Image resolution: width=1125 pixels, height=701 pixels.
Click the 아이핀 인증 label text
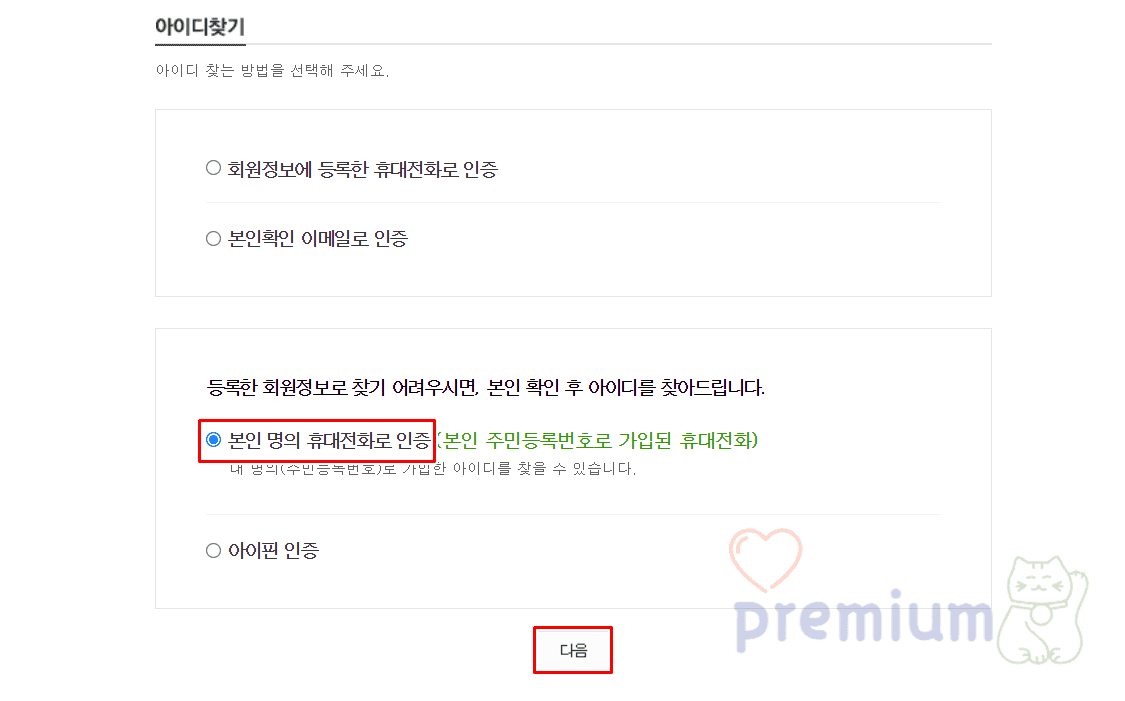[273, 550]
